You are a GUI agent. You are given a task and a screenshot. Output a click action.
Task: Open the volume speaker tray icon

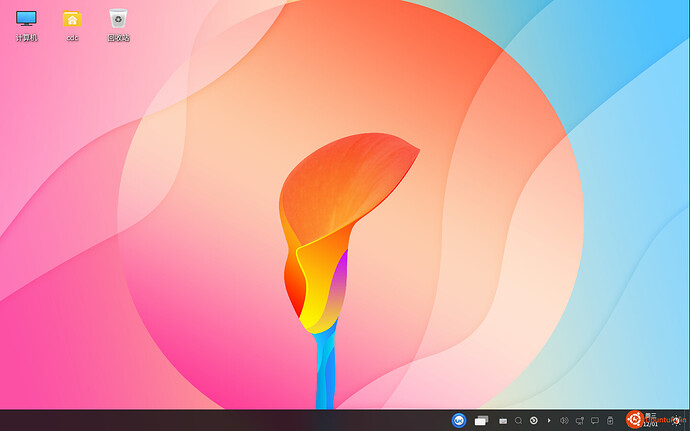click(x=564, y=421)
